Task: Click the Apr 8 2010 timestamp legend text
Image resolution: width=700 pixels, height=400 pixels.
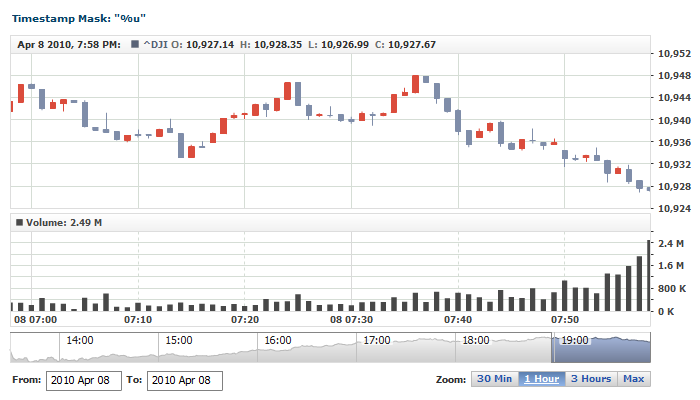Action: (69, 44)
